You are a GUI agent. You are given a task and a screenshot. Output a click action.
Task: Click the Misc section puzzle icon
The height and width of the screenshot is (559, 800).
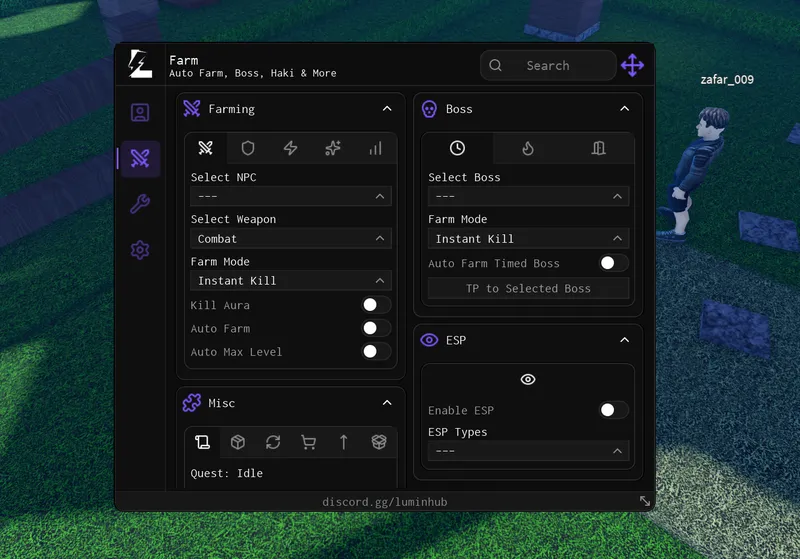(x=192, y=403)
